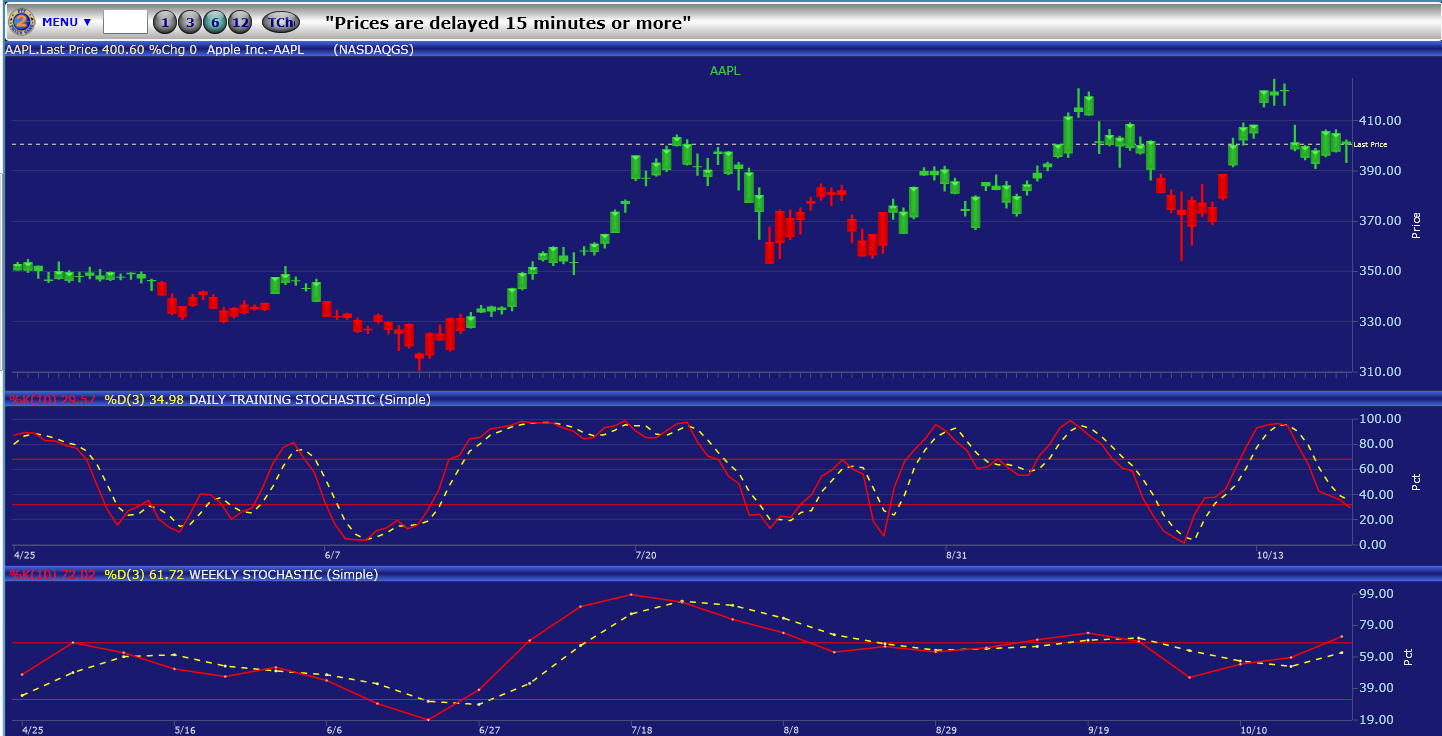1442x736 pixels.
Task: Open the MENU dropdown
Action: 66,22
